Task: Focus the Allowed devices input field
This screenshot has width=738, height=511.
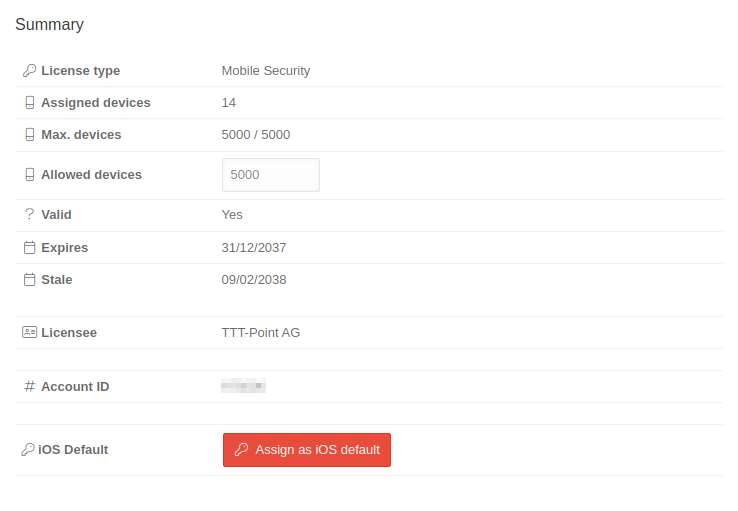Action: [x=270, y=175]
